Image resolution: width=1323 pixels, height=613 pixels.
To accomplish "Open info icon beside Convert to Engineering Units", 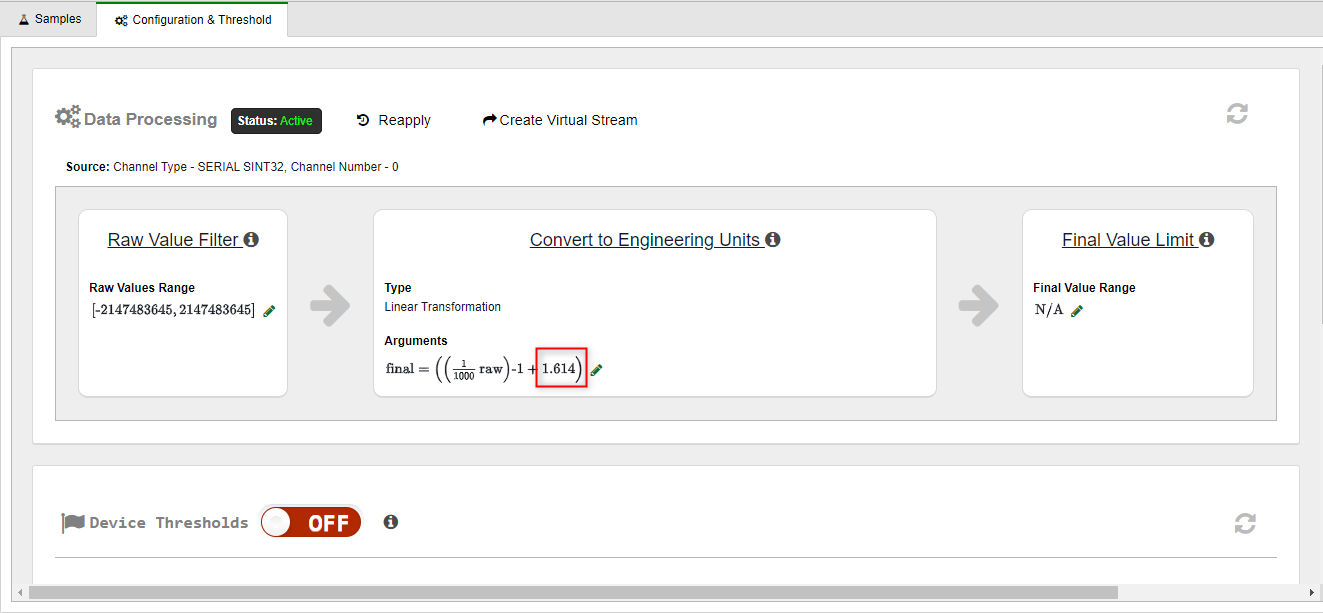I will click(773, 240).
